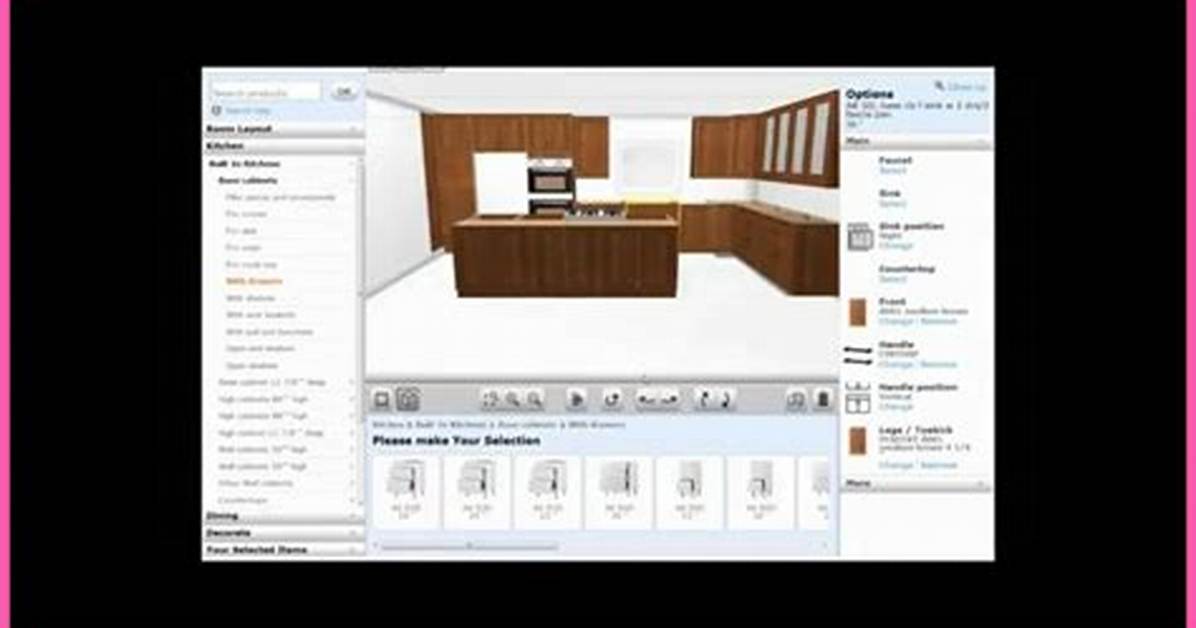Click the Legs / Toekick wood swatch

point(858,441)
